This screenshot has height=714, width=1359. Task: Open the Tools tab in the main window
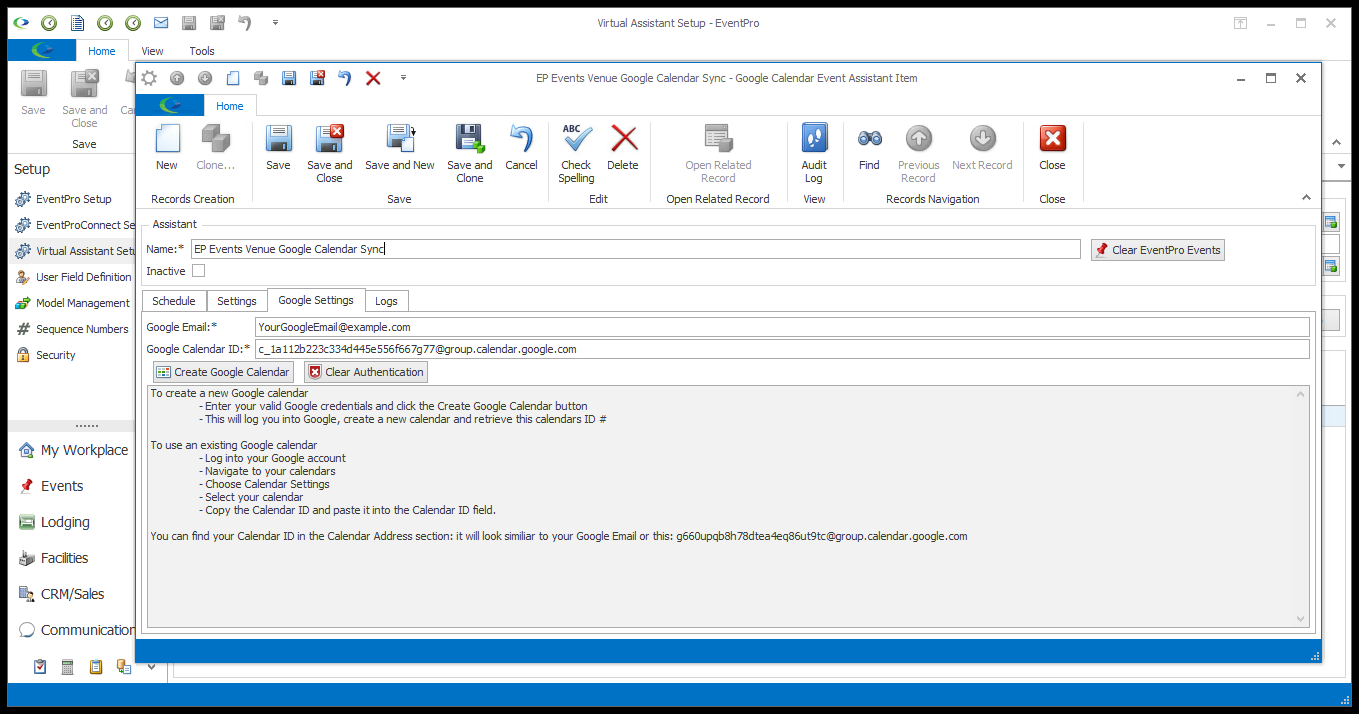[202, 51]
